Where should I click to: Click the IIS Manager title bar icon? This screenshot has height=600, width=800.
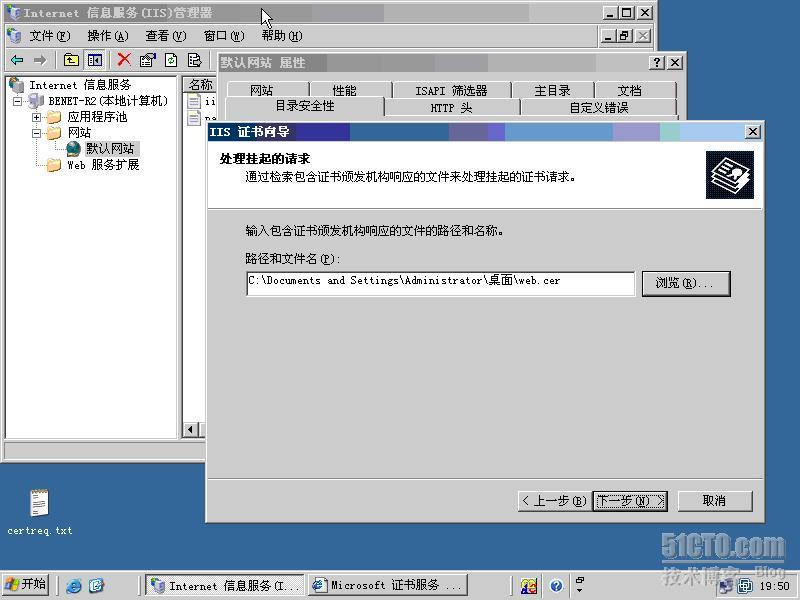(13, 13)
